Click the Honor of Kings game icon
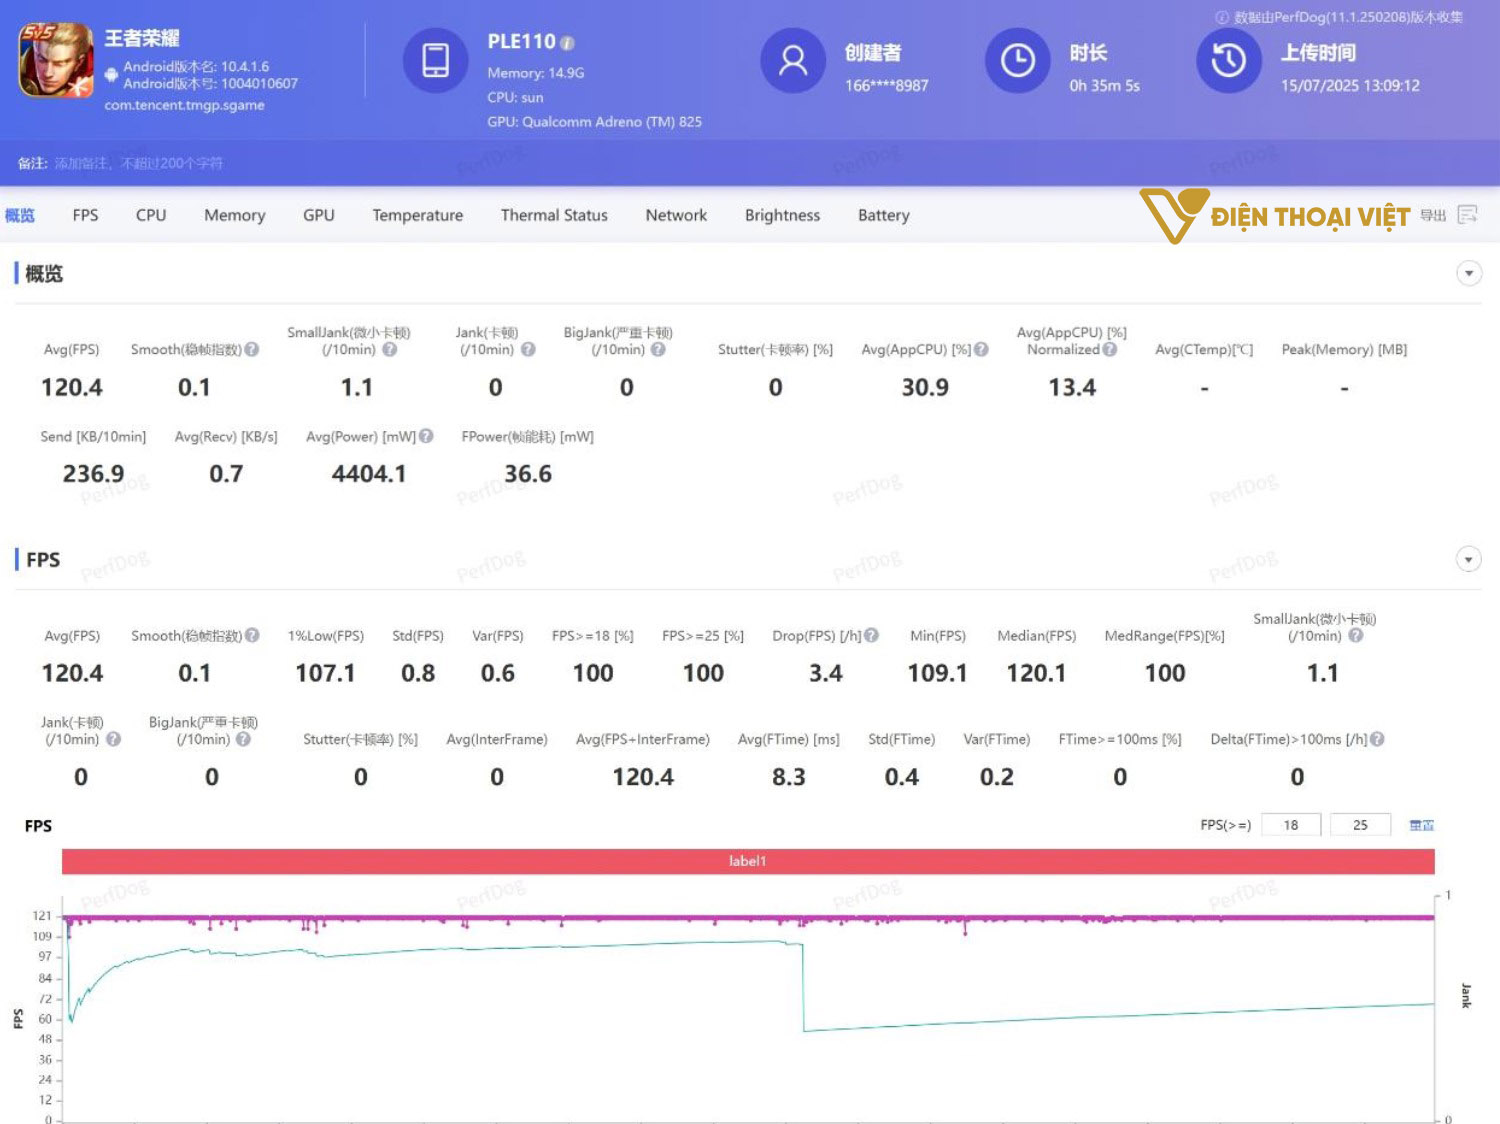 coord(56,60)
